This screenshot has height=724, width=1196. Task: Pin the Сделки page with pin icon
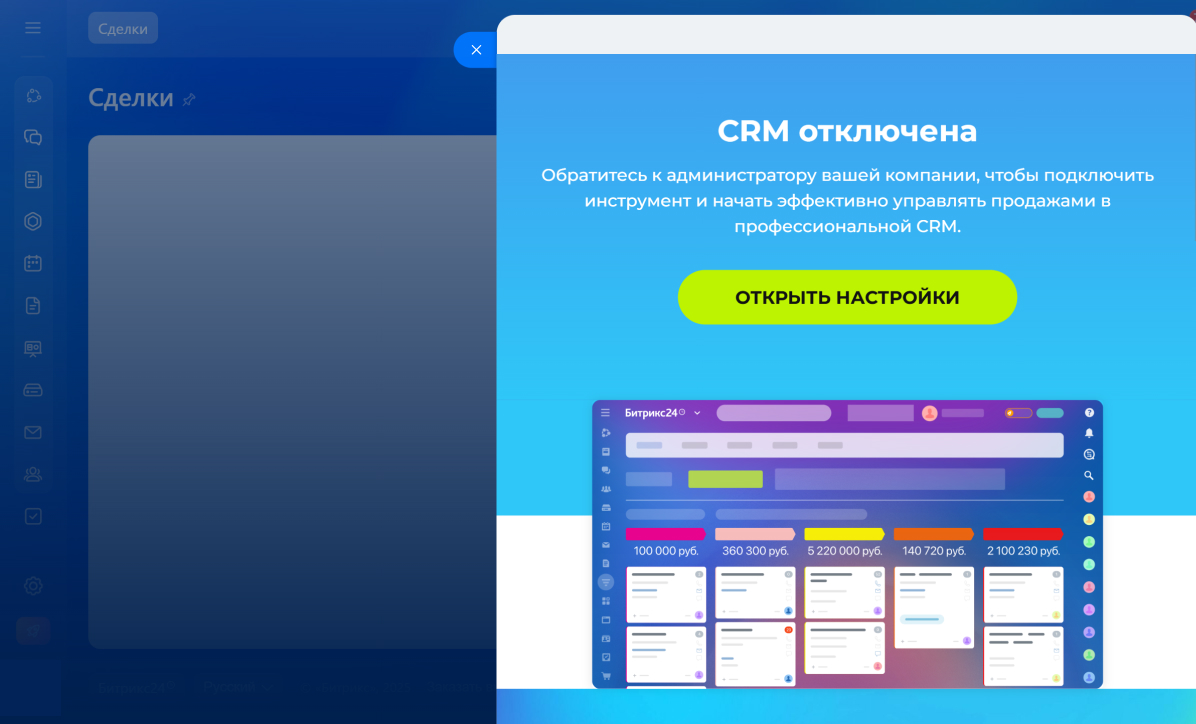pos(189,99)
